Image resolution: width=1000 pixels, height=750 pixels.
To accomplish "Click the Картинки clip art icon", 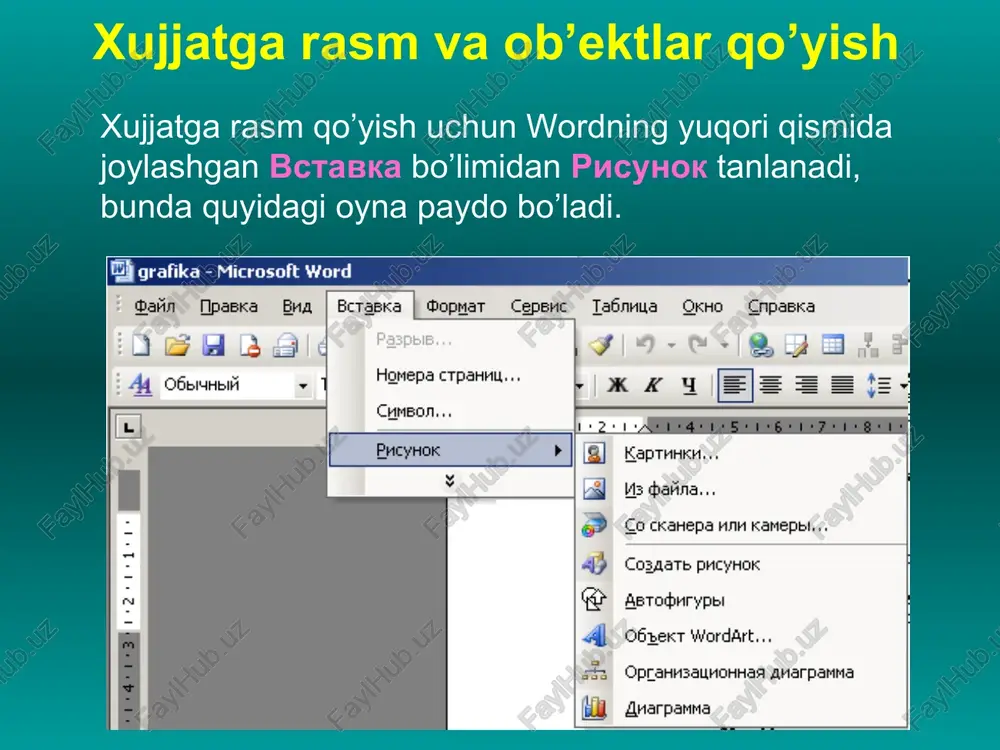I will click(594, 453).
